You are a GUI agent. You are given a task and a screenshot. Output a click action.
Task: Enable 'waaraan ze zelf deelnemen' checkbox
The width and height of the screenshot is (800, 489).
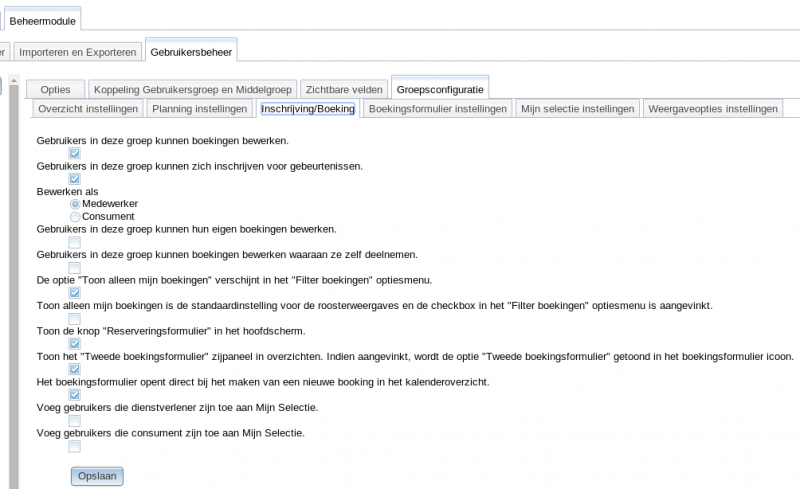pos(74,267)
